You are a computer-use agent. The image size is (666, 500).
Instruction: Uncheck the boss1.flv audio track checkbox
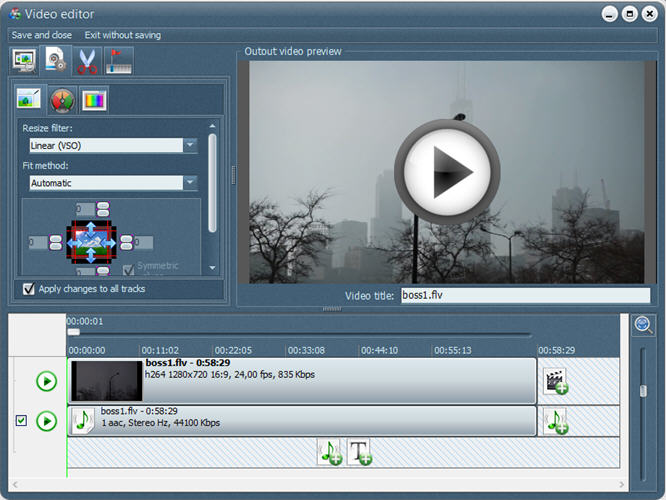coord(22,421)
